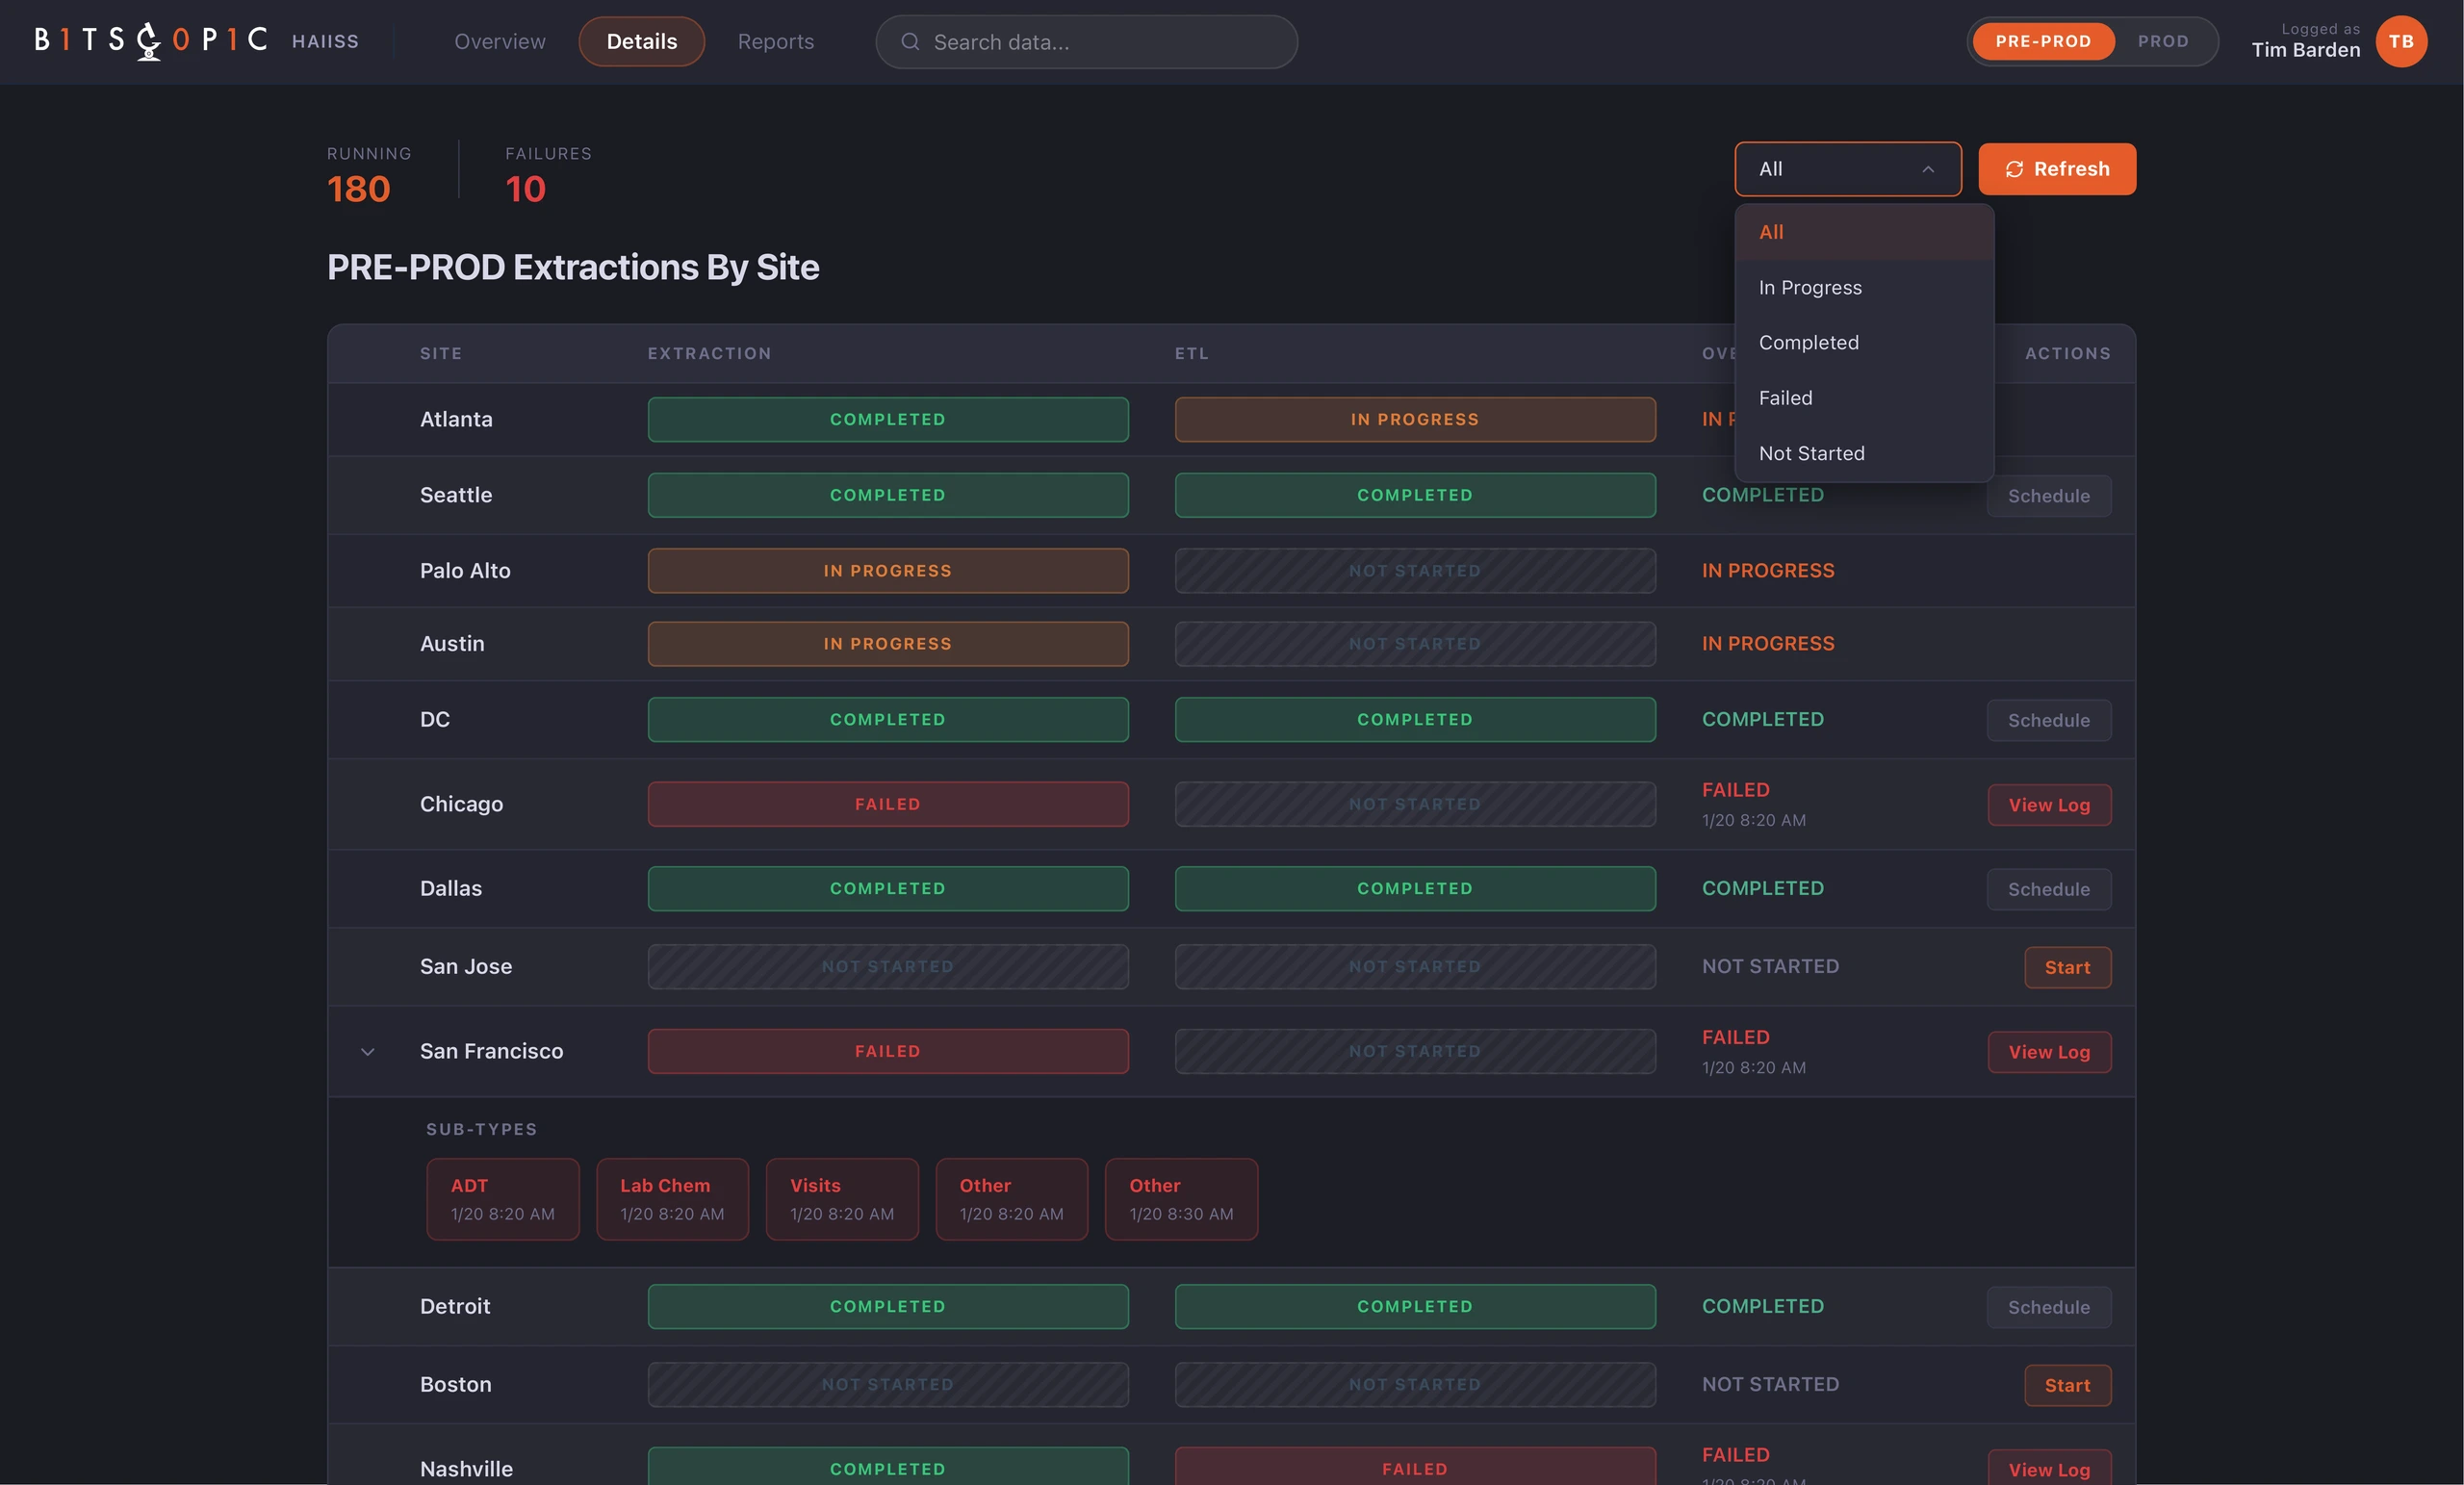Select PRE-PROD environment toggle
This screenshot has width=2464, height=1485.
[x=2043, y=41]
